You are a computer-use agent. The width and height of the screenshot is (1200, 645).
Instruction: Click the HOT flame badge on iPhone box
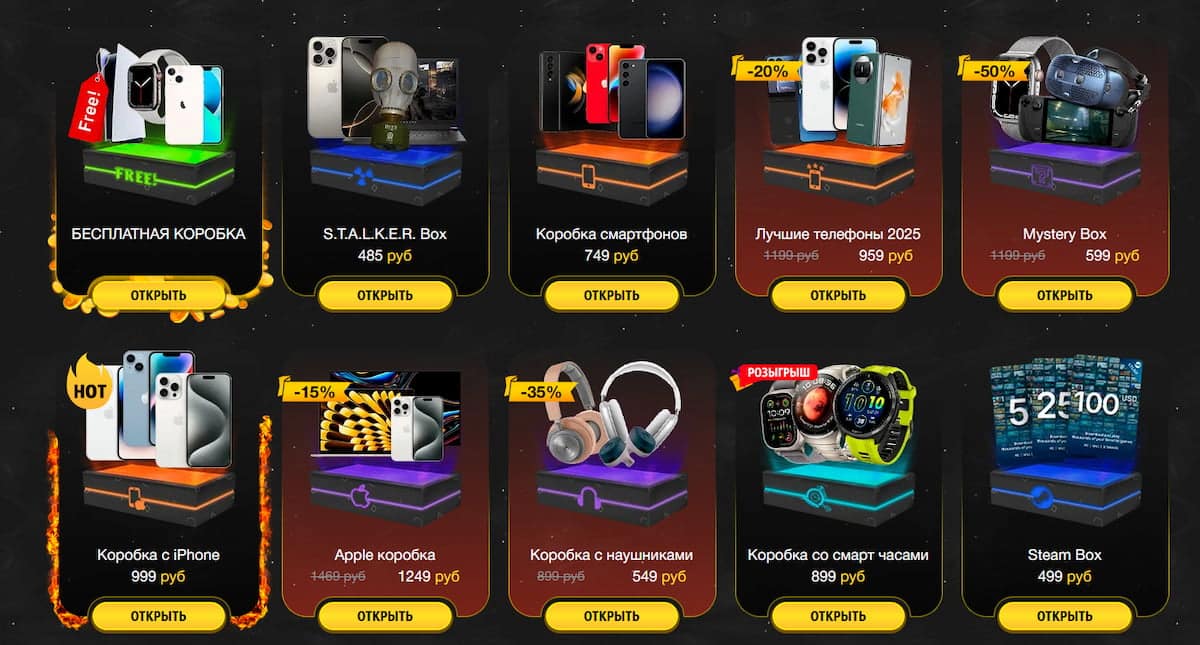pos(87,388)
